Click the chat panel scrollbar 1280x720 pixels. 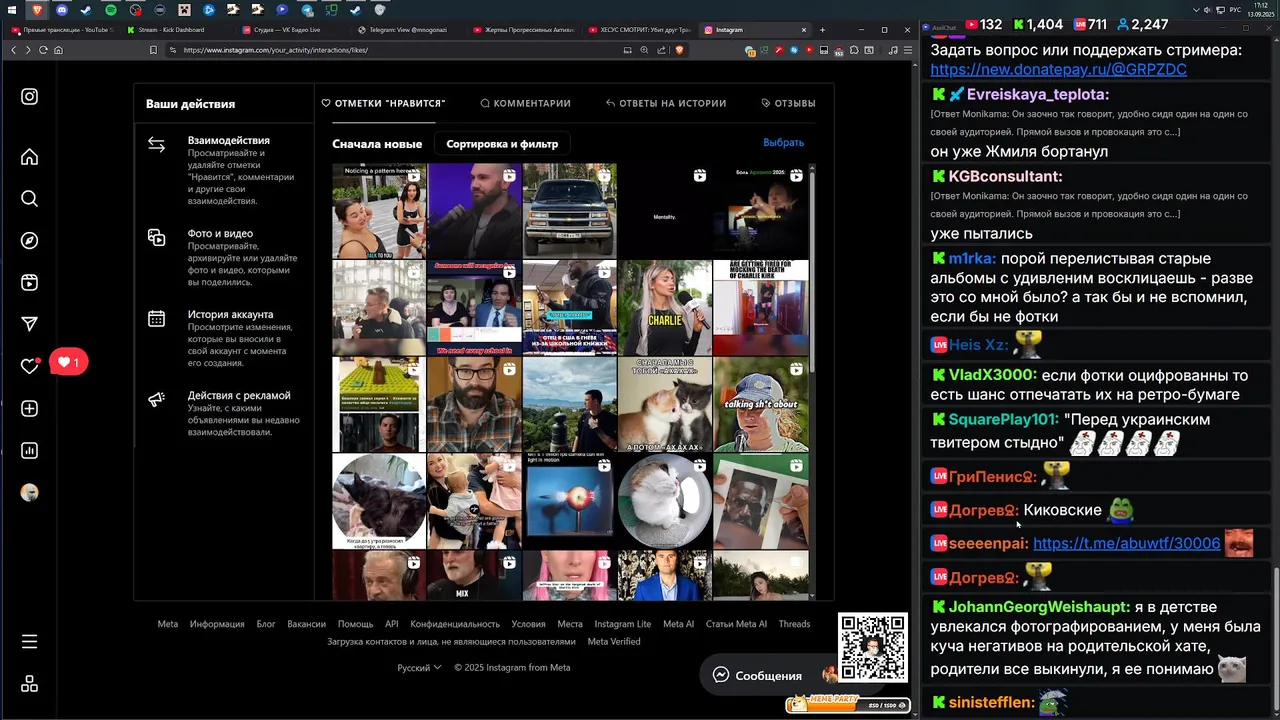click(x=1275, y=640)
